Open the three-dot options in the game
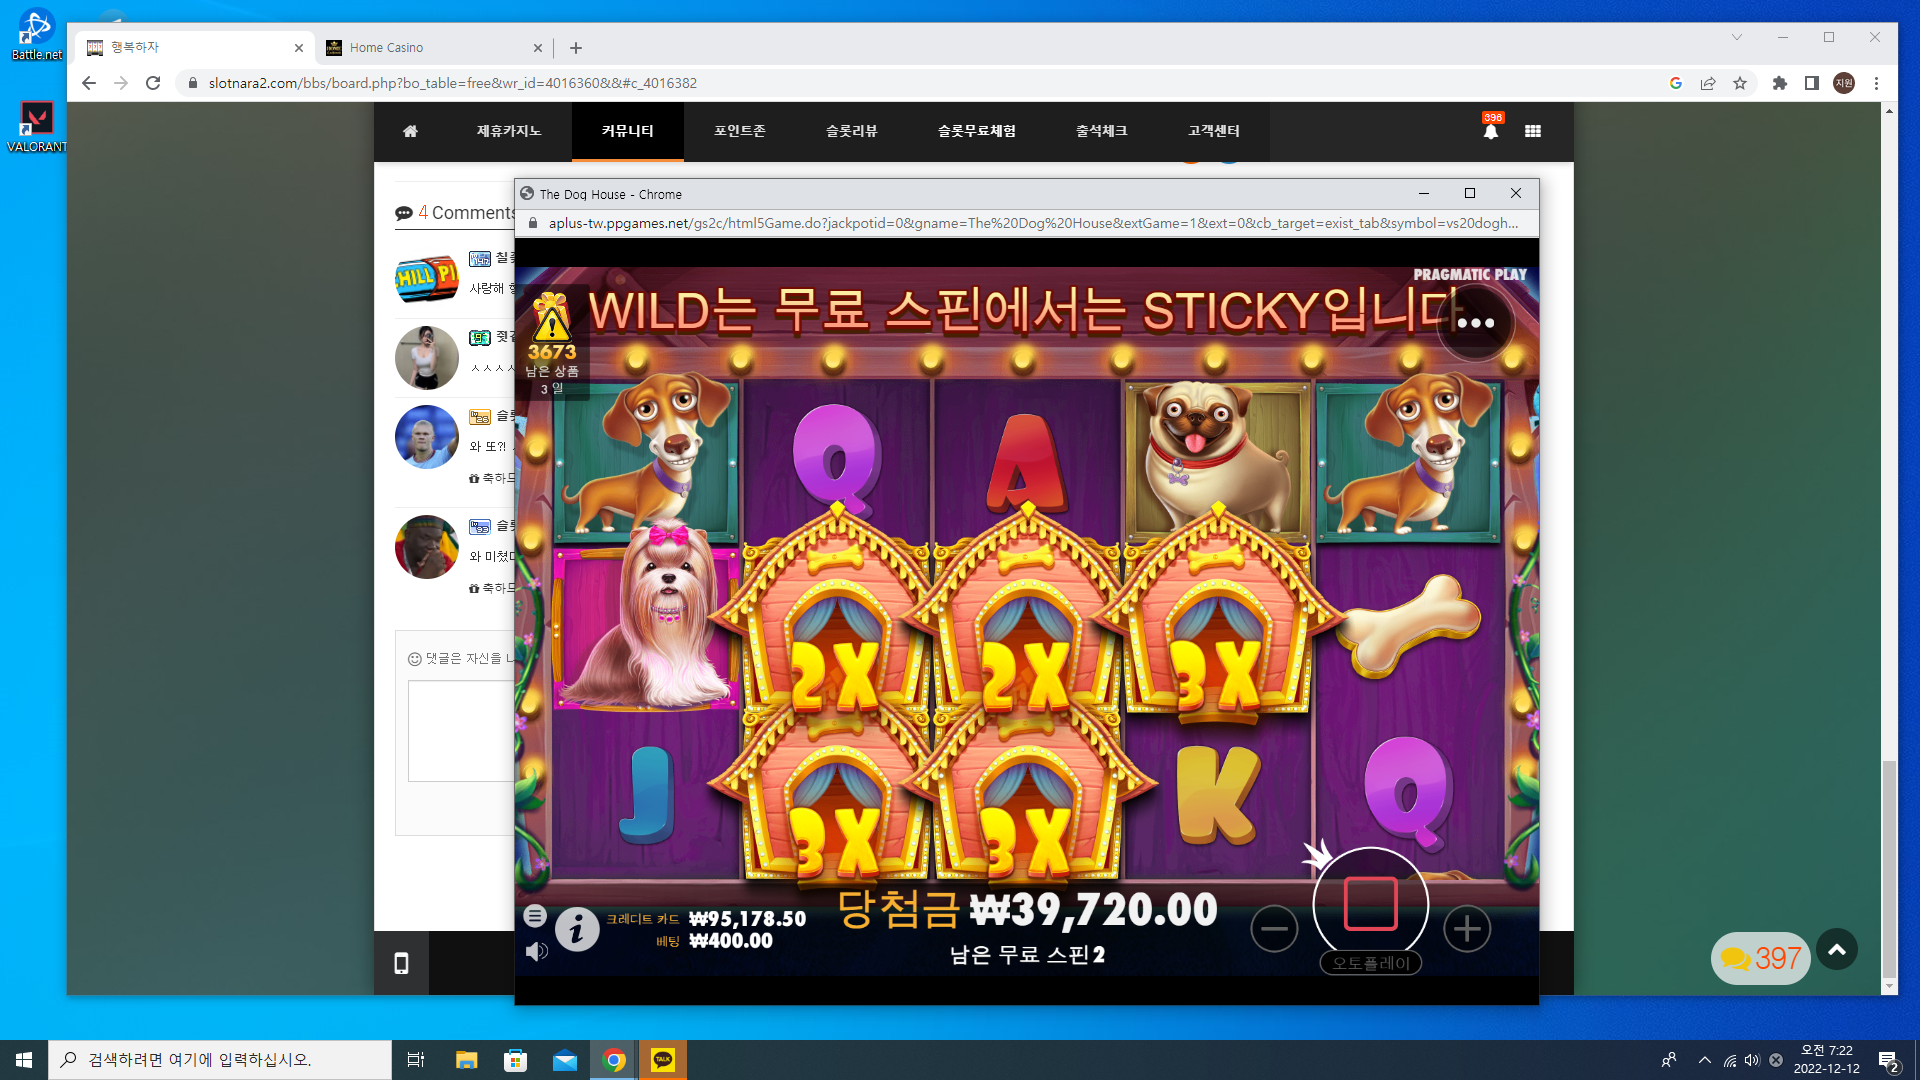This screenshot has width=1920, height=1080. pos(1476,323)
